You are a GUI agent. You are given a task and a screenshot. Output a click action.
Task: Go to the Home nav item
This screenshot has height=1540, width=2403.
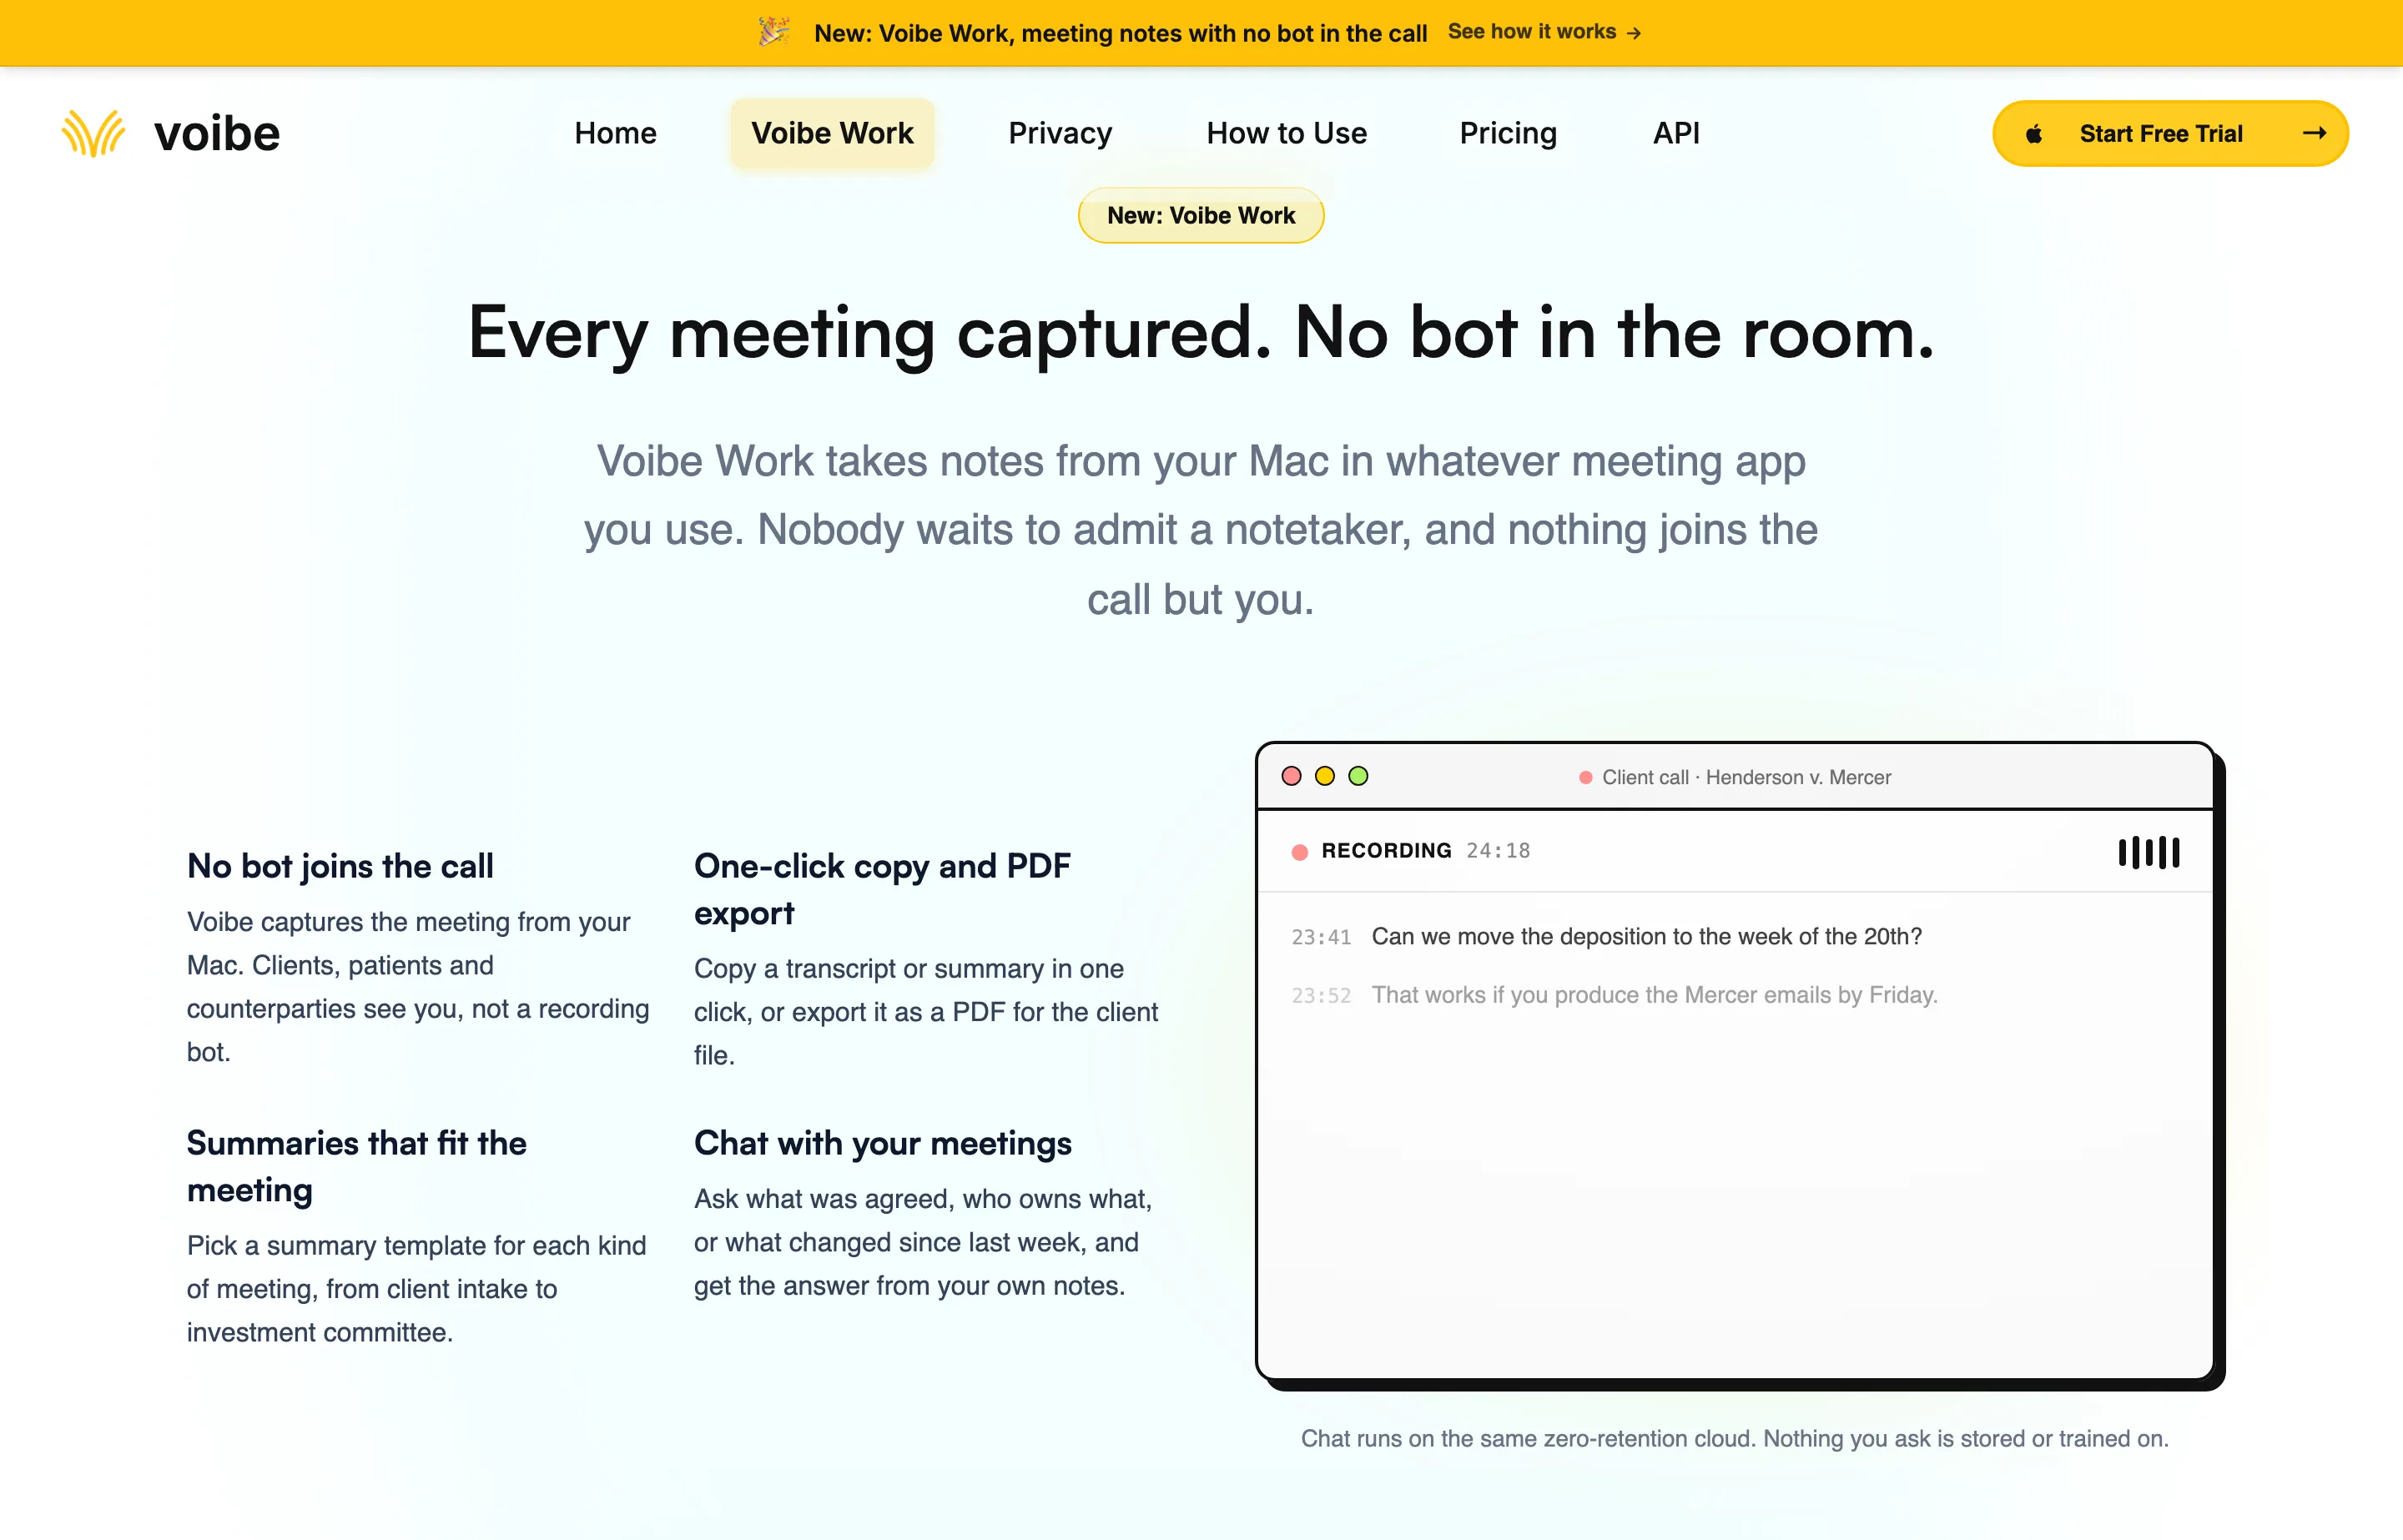point(615,133)
